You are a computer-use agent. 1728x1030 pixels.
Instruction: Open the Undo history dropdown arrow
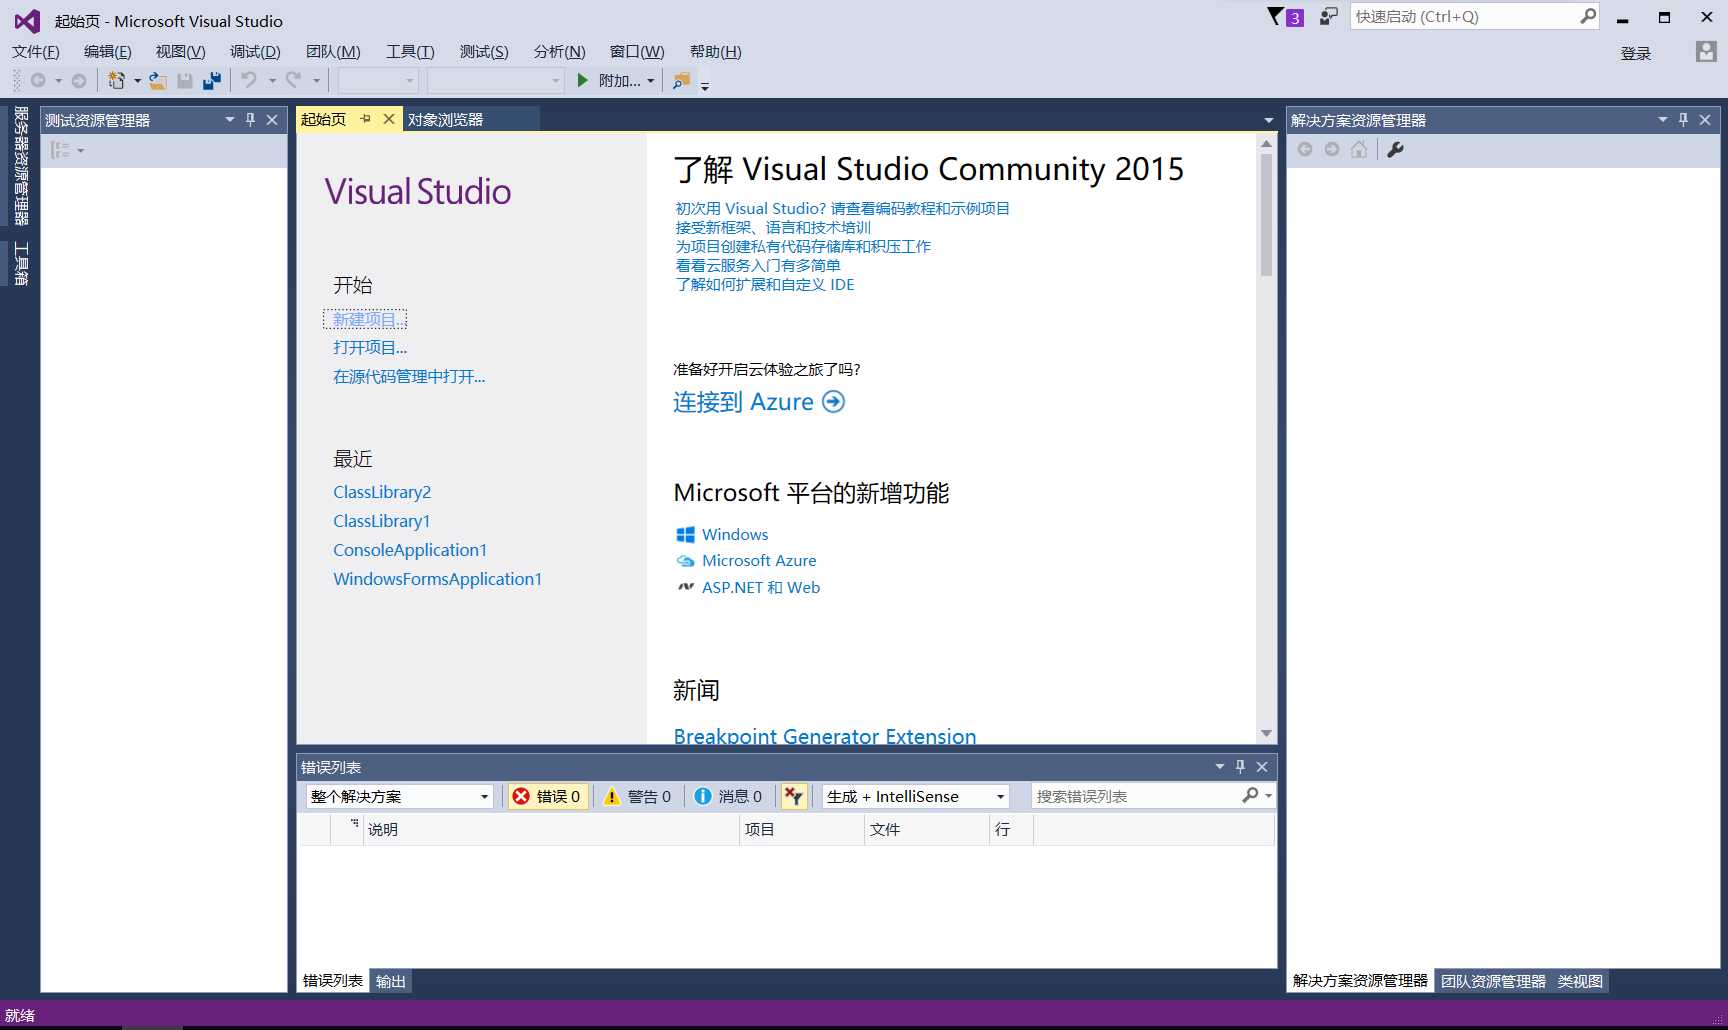pos(271,81)
